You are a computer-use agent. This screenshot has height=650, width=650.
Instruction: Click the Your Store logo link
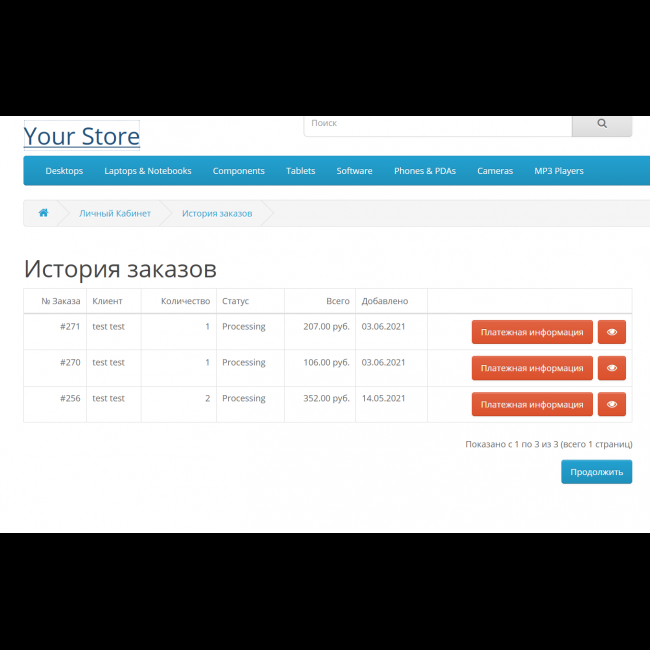click(82, 136)
